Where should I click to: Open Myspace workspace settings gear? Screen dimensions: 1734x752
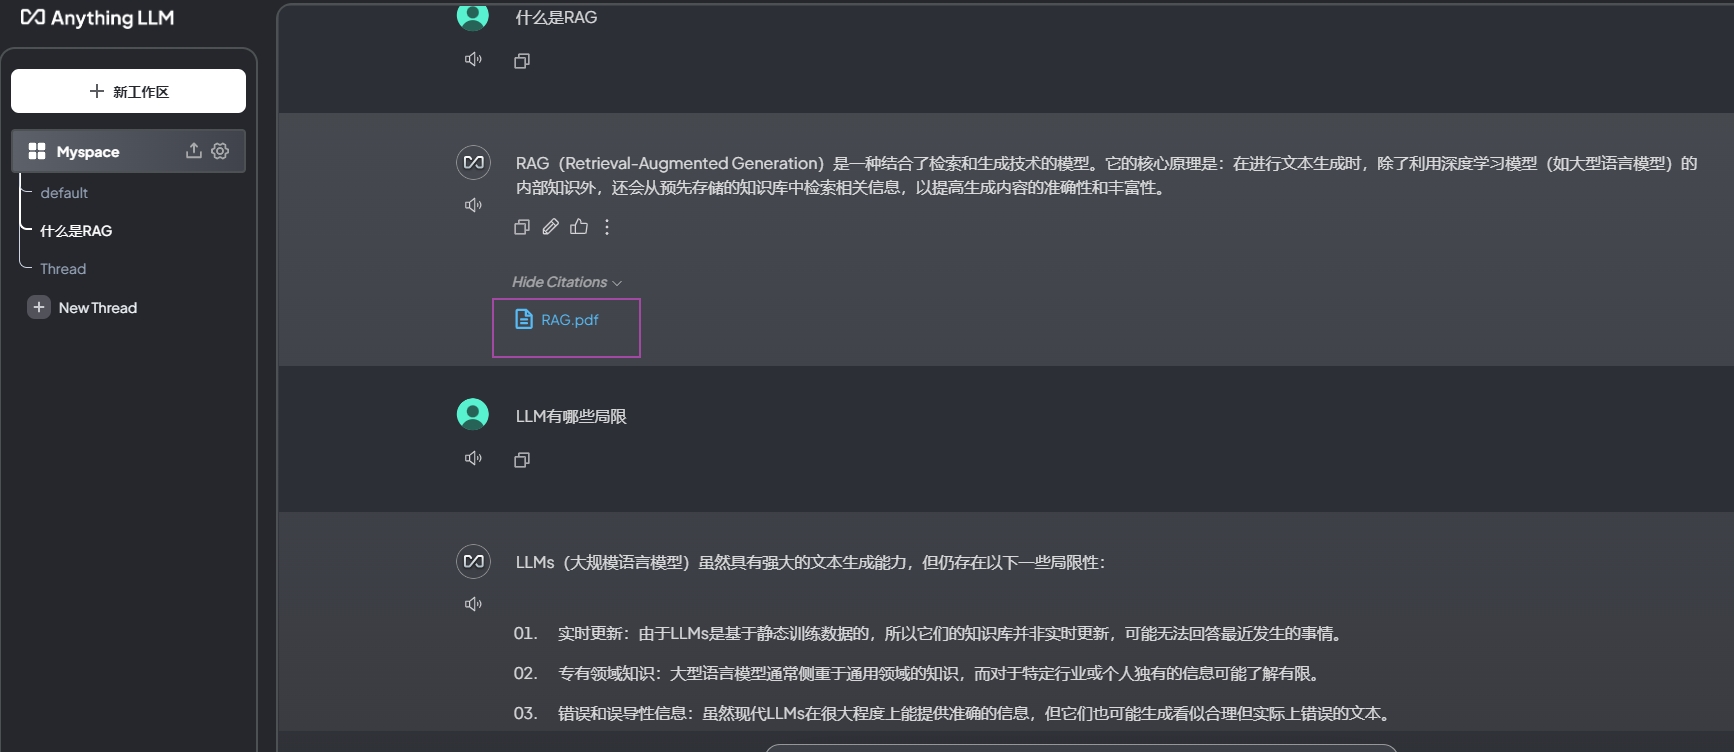[x=220, y=151]
